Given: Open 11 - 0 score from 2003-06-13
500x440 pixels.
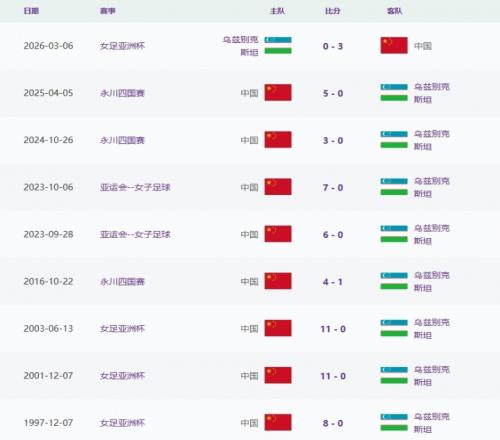Looking at the screenshot, I should (x=333, y=329).
